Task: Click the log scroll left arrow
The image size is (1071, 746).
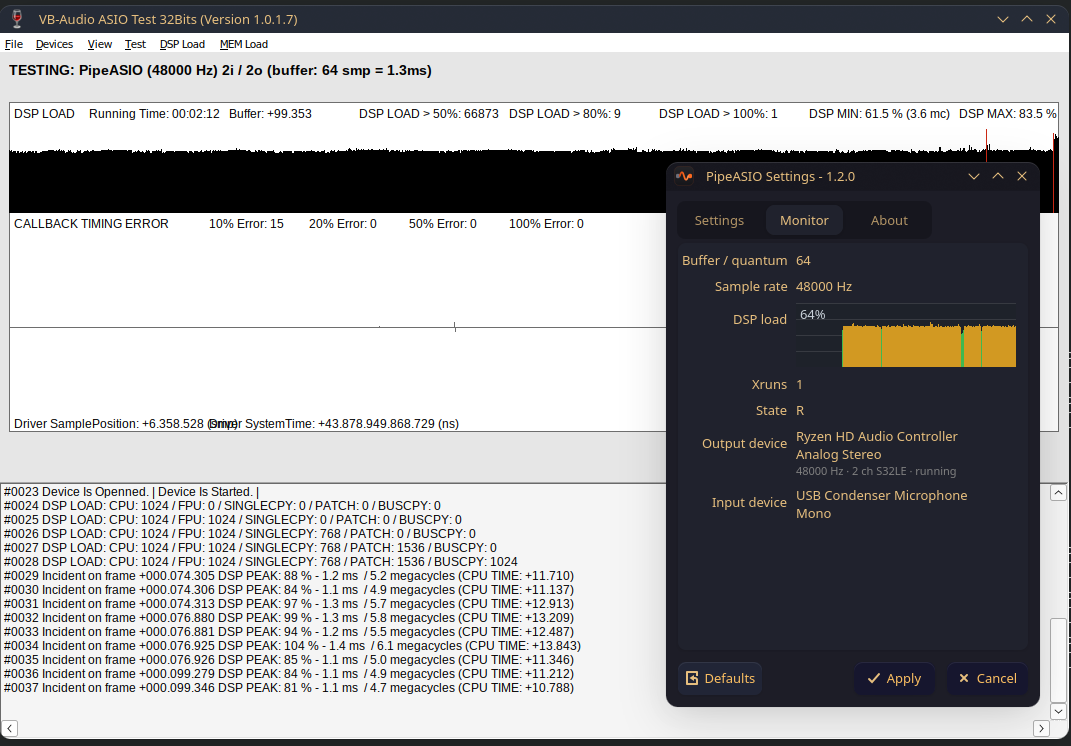Action: pos(9,728)
